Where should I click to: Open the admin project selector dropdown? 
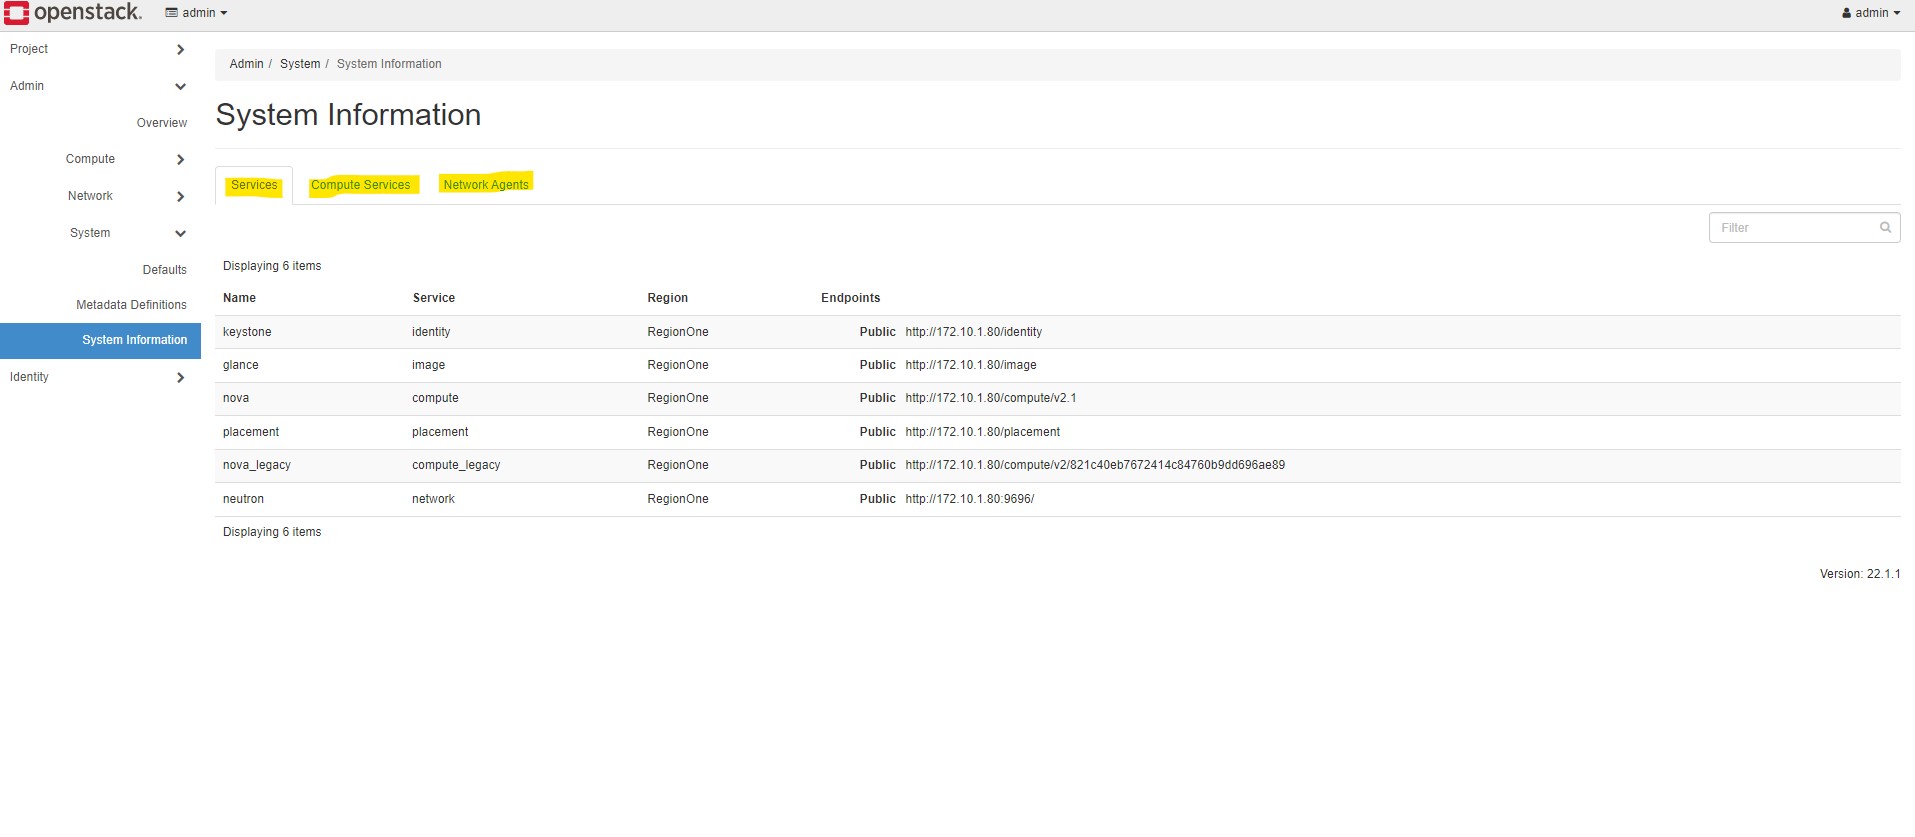point(196,13)
